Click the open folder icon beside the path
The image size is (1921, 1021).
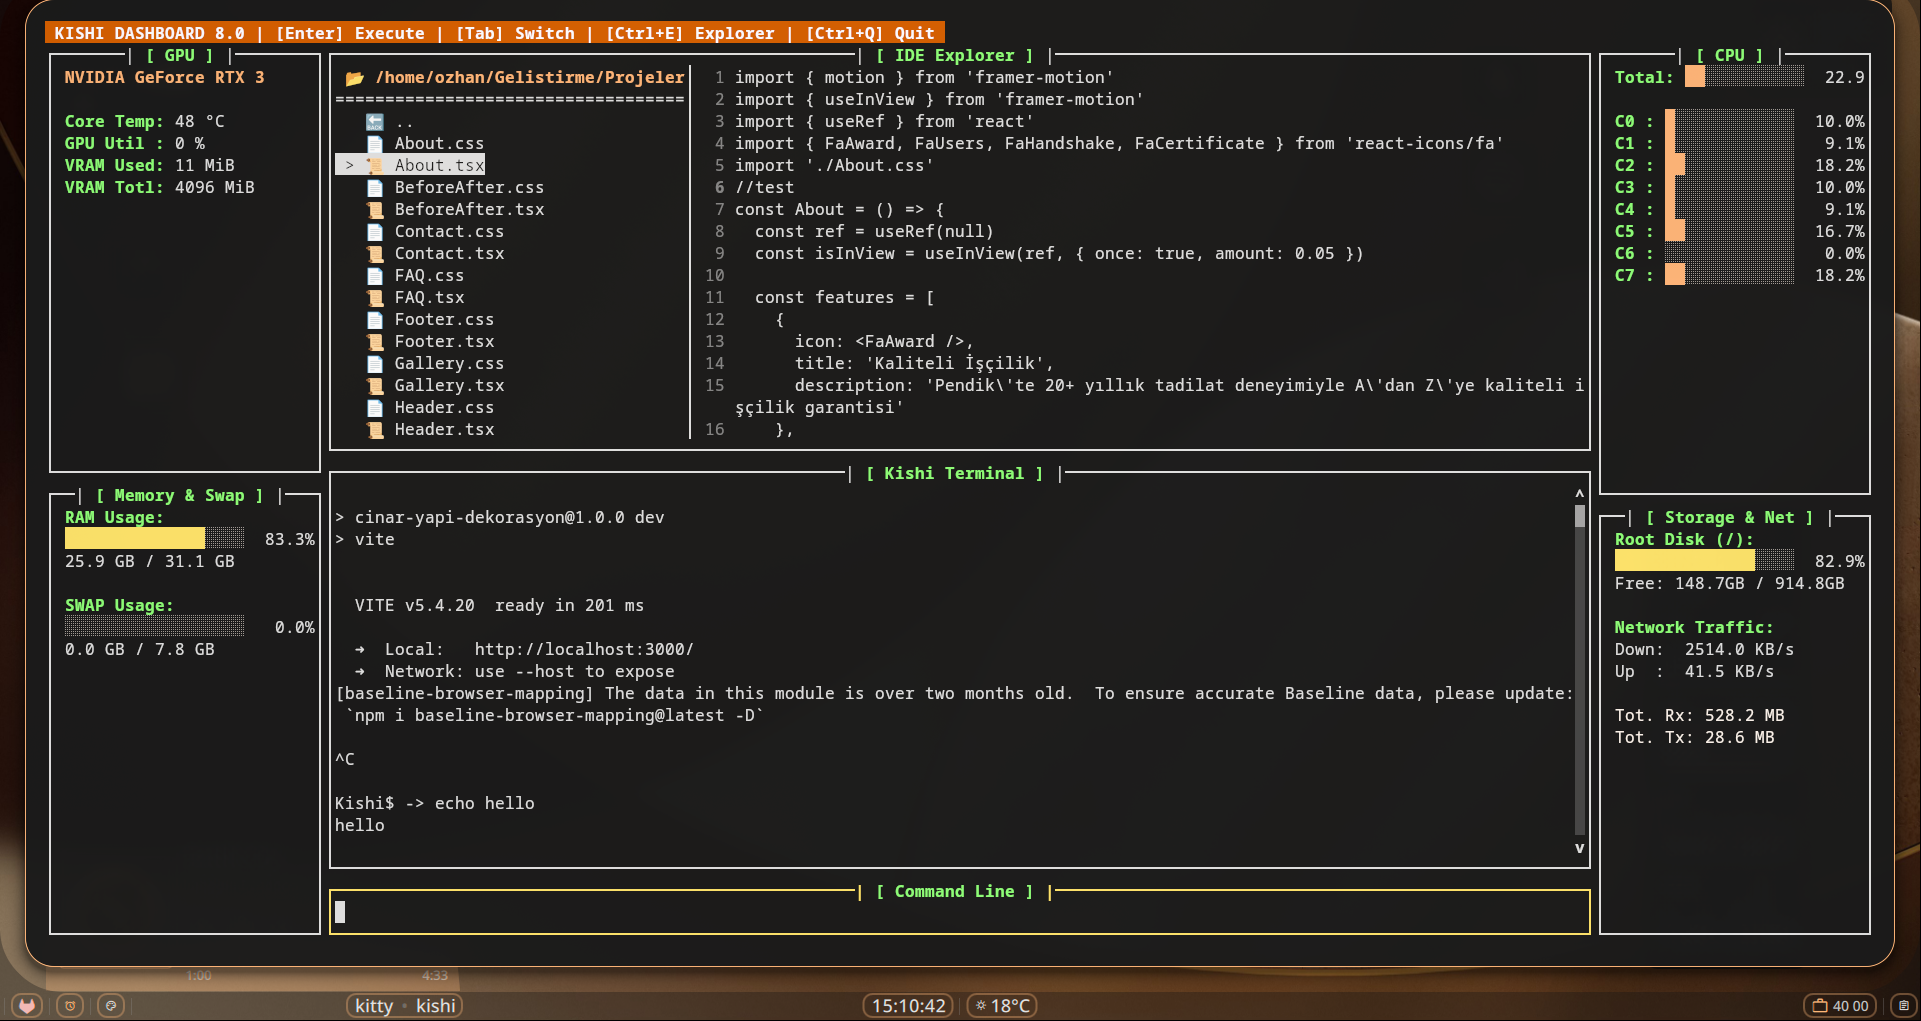pos(355,78)
